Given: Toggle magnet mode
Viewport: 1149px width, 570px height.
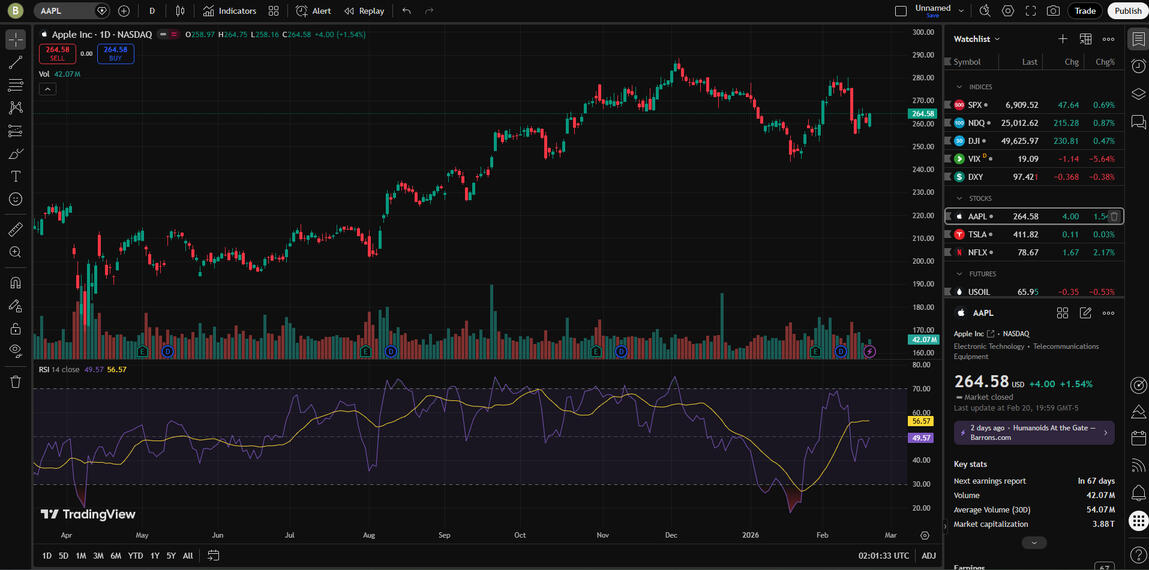Looking at the screenshot, I should click(15, 283).
